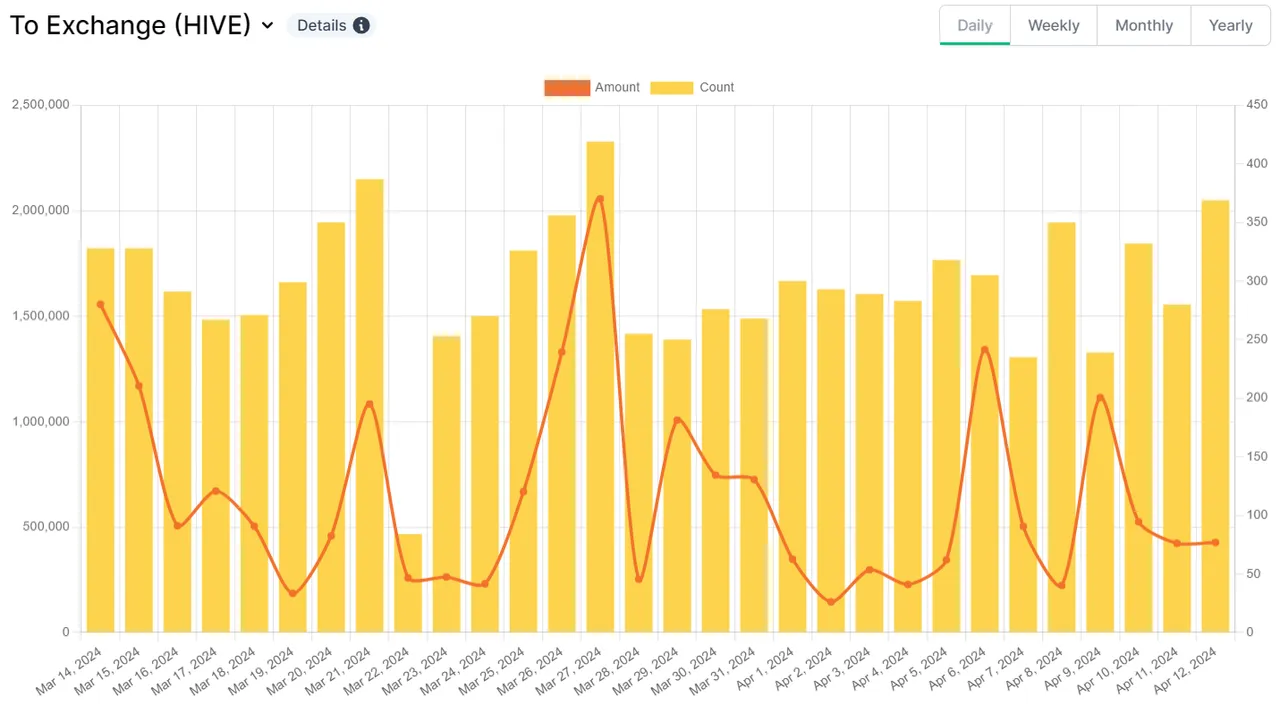Click the Mar 14, 2024 amount data point

pos(100,304)
